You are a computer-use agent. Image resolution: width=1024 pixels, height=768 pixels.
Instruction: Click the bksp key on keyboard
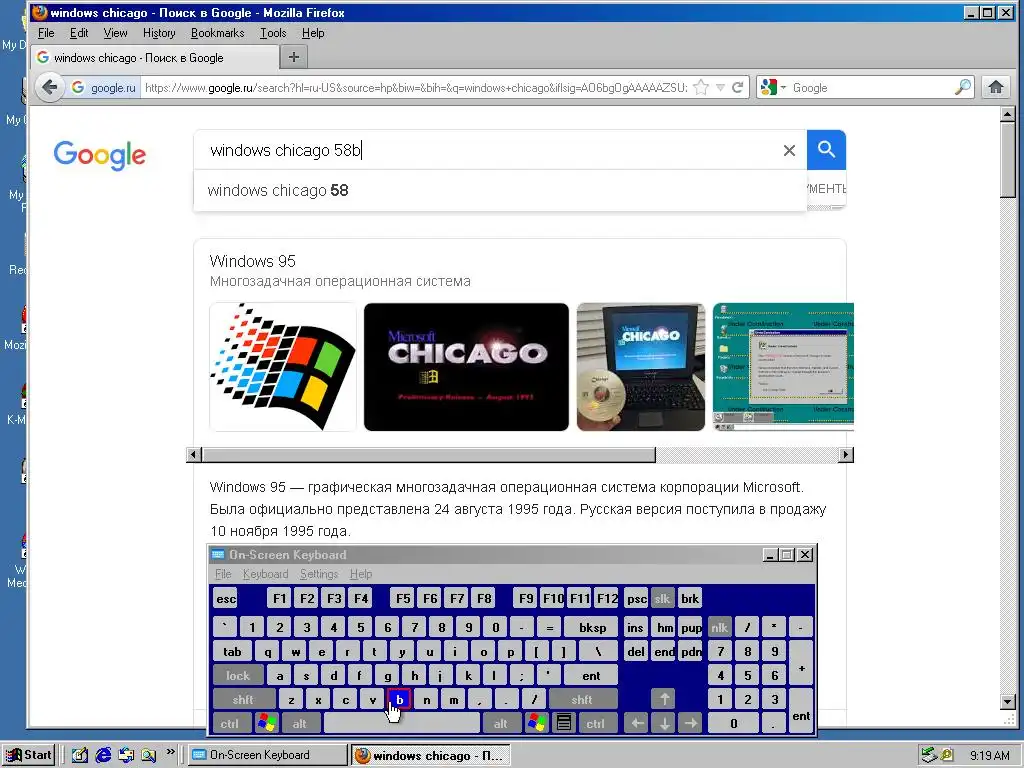coord(592,628)
